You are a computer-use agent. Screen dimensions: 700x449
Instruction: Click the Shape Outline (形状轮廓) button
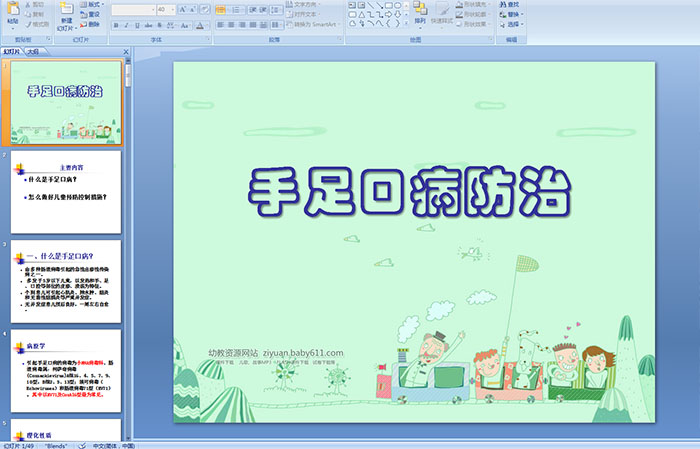473,14
